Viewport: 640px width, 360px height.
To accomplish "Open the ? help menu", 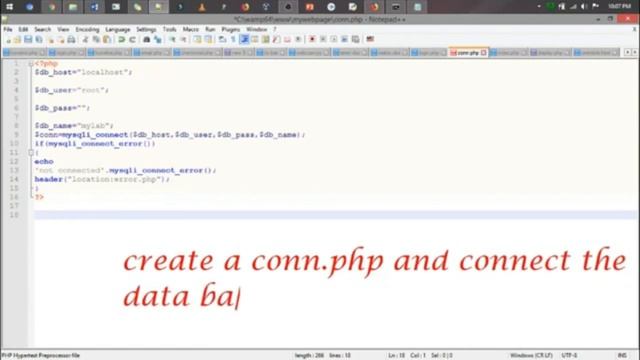I will (275, 29).
